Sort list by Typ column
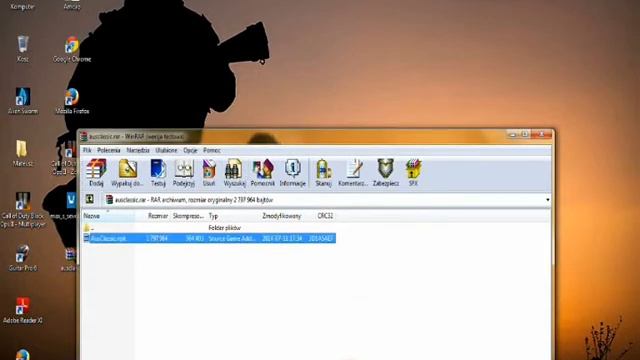 pyautogui.click(x=233, y=216)
